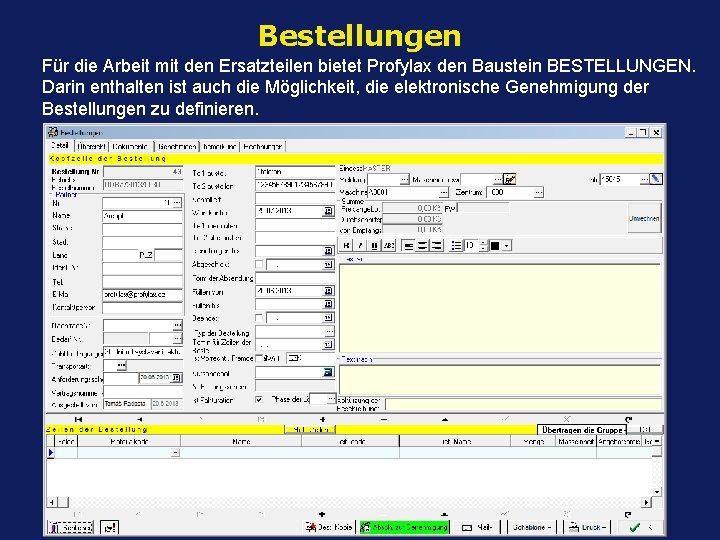This screenshot has width=720, height=540.
Task: Switch to the Genehmigen tab
Action: coord(177,146)
